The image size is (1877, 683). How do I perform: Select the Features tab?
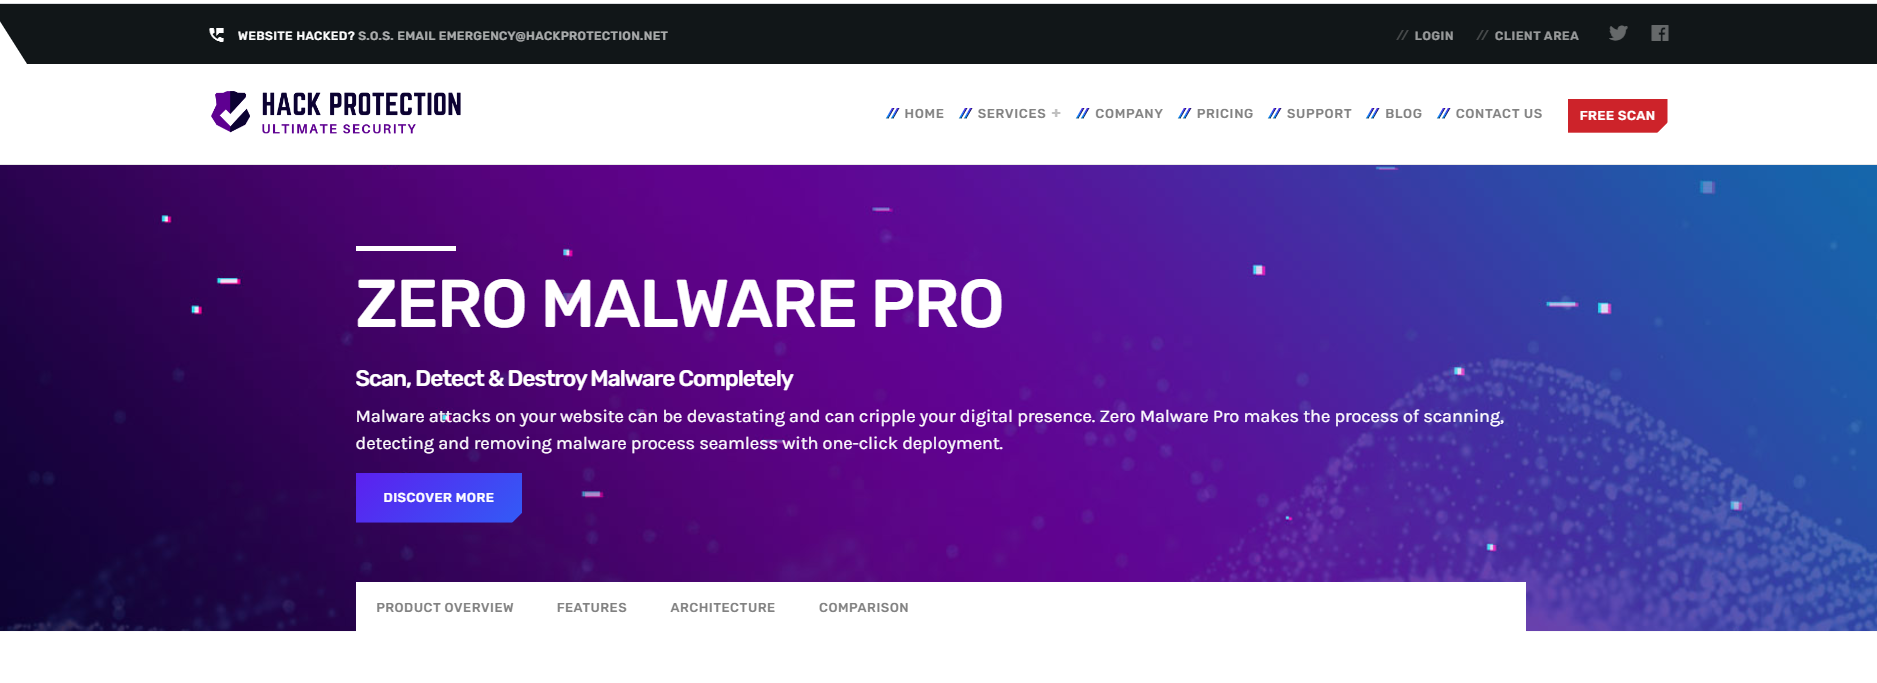[591, 608]
